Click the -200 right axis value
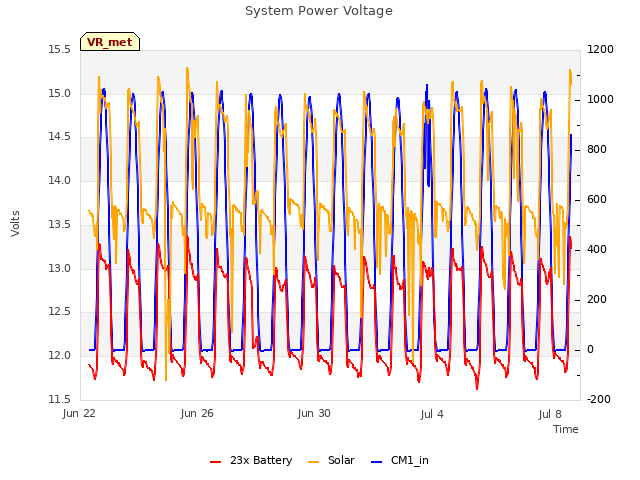This screenshot has height=480, width=640. [x=599, y=399]
